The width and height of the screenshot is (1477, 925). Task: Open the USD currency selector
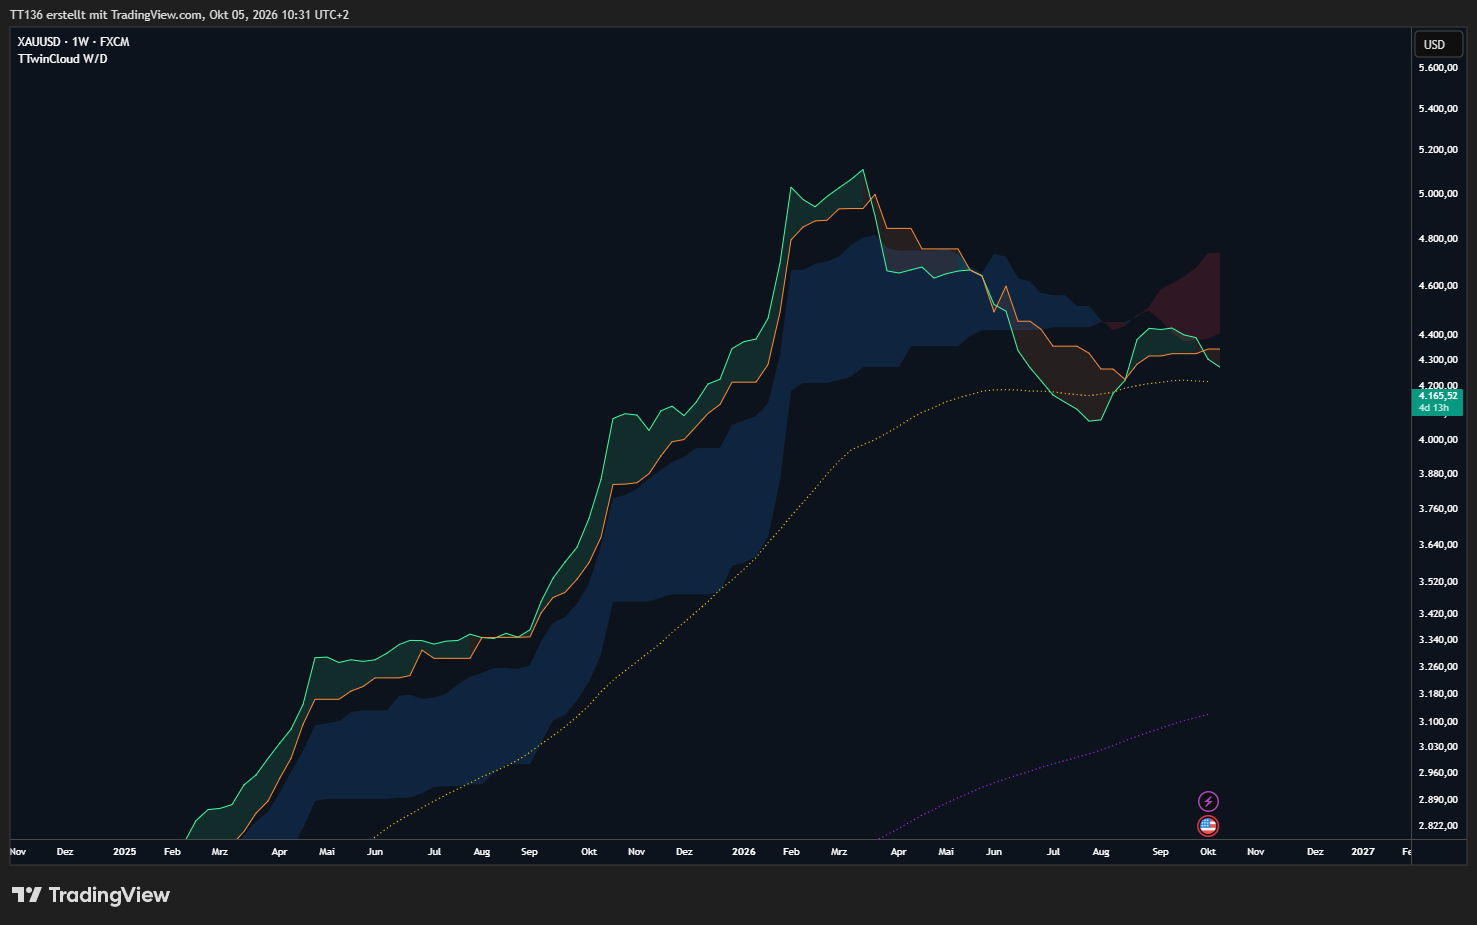coord(1437,44)
